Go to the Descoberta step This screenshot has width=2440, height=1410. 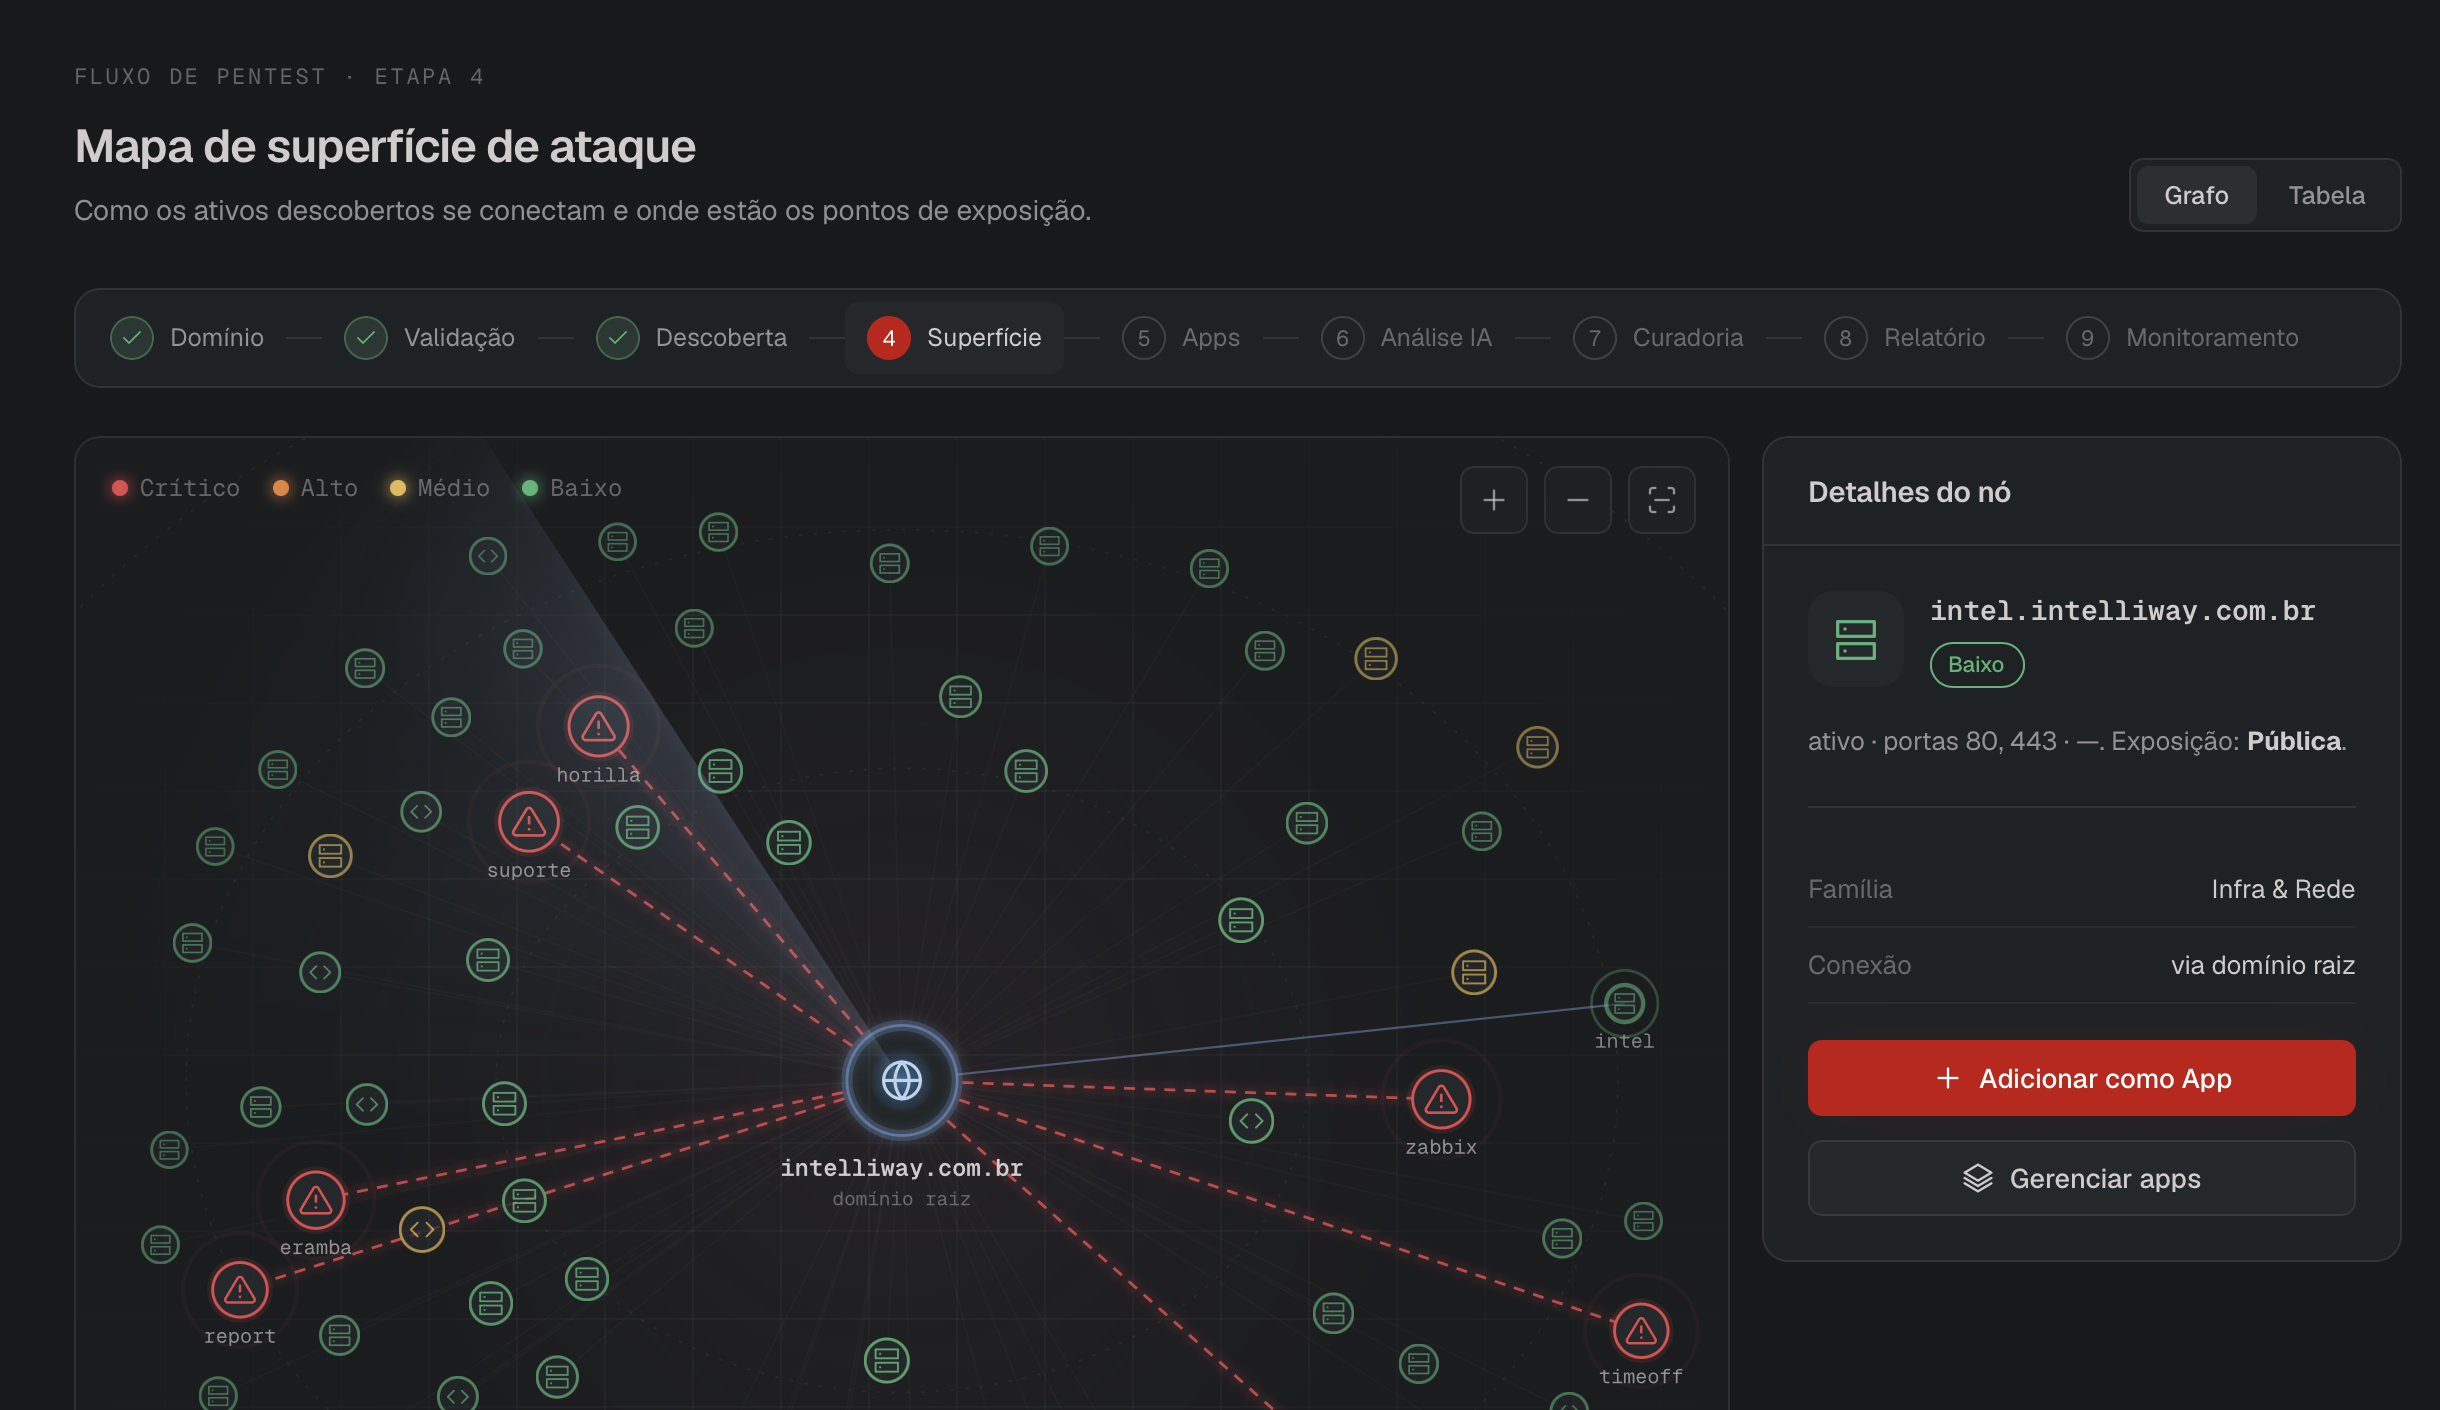(692, 338)
